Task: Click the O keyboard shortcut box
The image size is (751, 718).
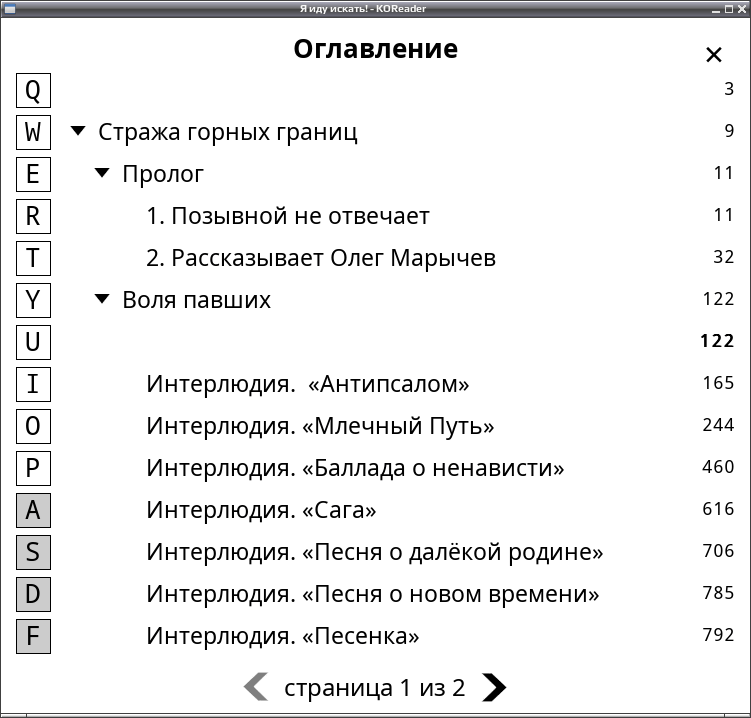Action: pos(34,426)
